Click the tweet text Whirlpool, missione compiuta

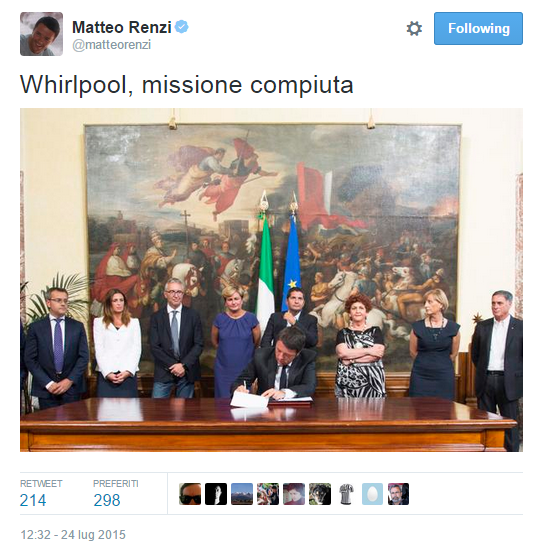[187, 85]
